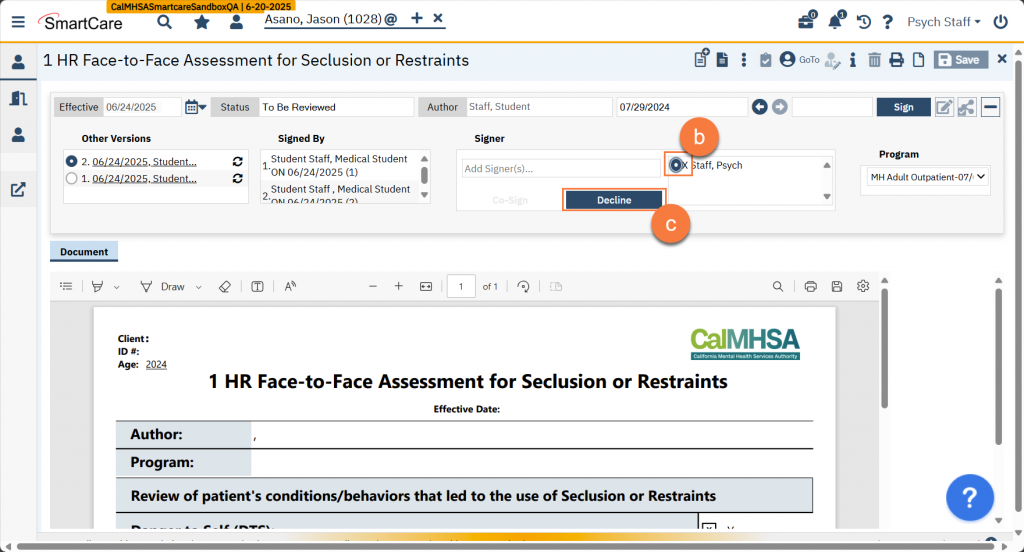Switch to the Document tab

[x=84, y=252]
